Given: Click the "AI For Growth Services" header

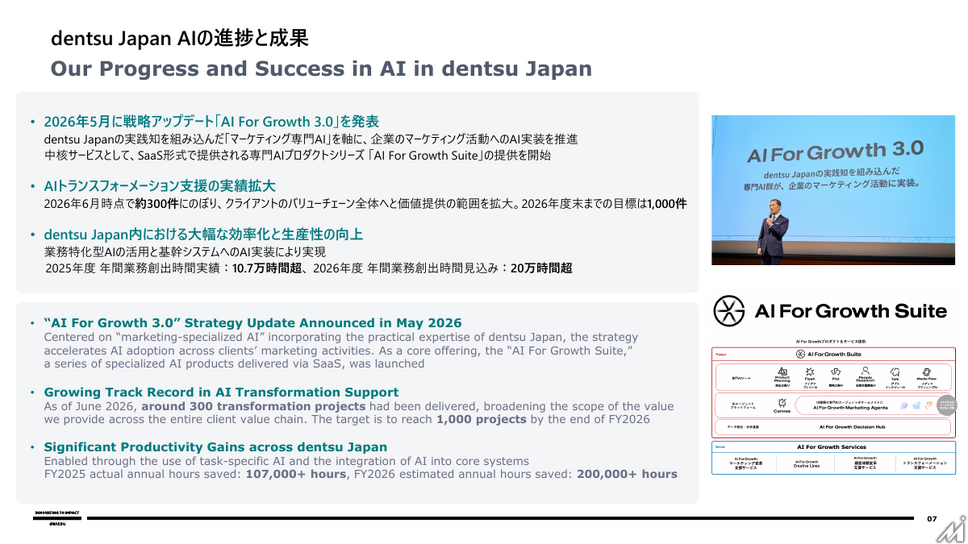Looking at the screenshot, I should pos(832,447).
